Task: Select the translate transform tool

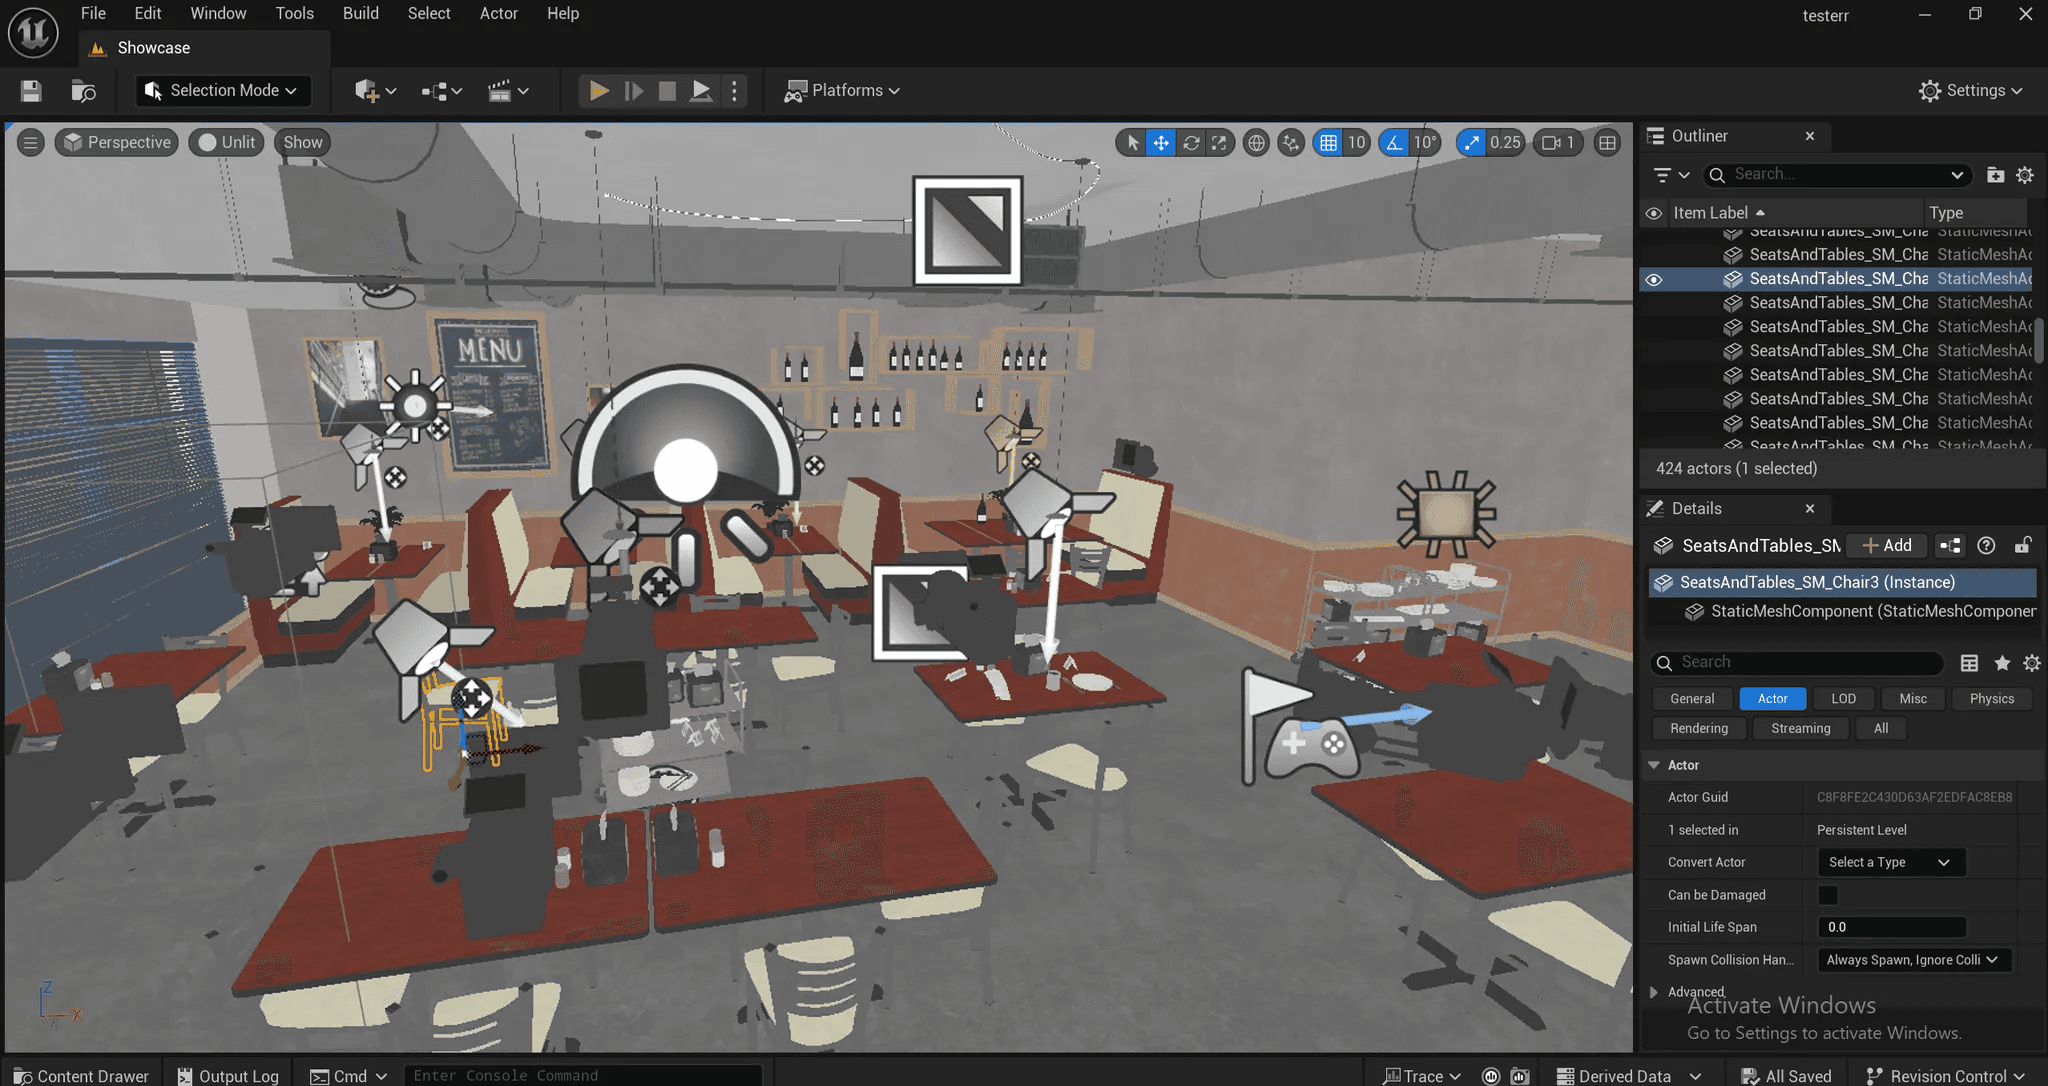Action: pyautogui.click(x=1161, y=143)
